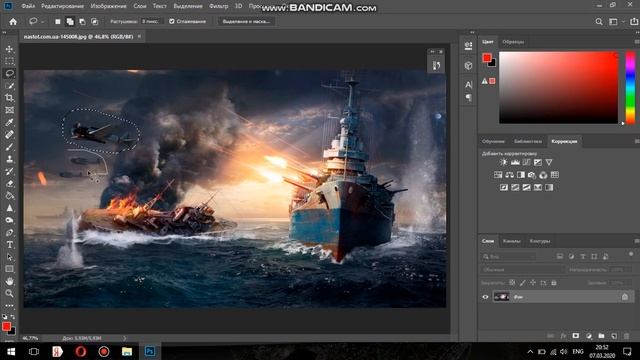Open the layer fill dropdown

point(621,282)
